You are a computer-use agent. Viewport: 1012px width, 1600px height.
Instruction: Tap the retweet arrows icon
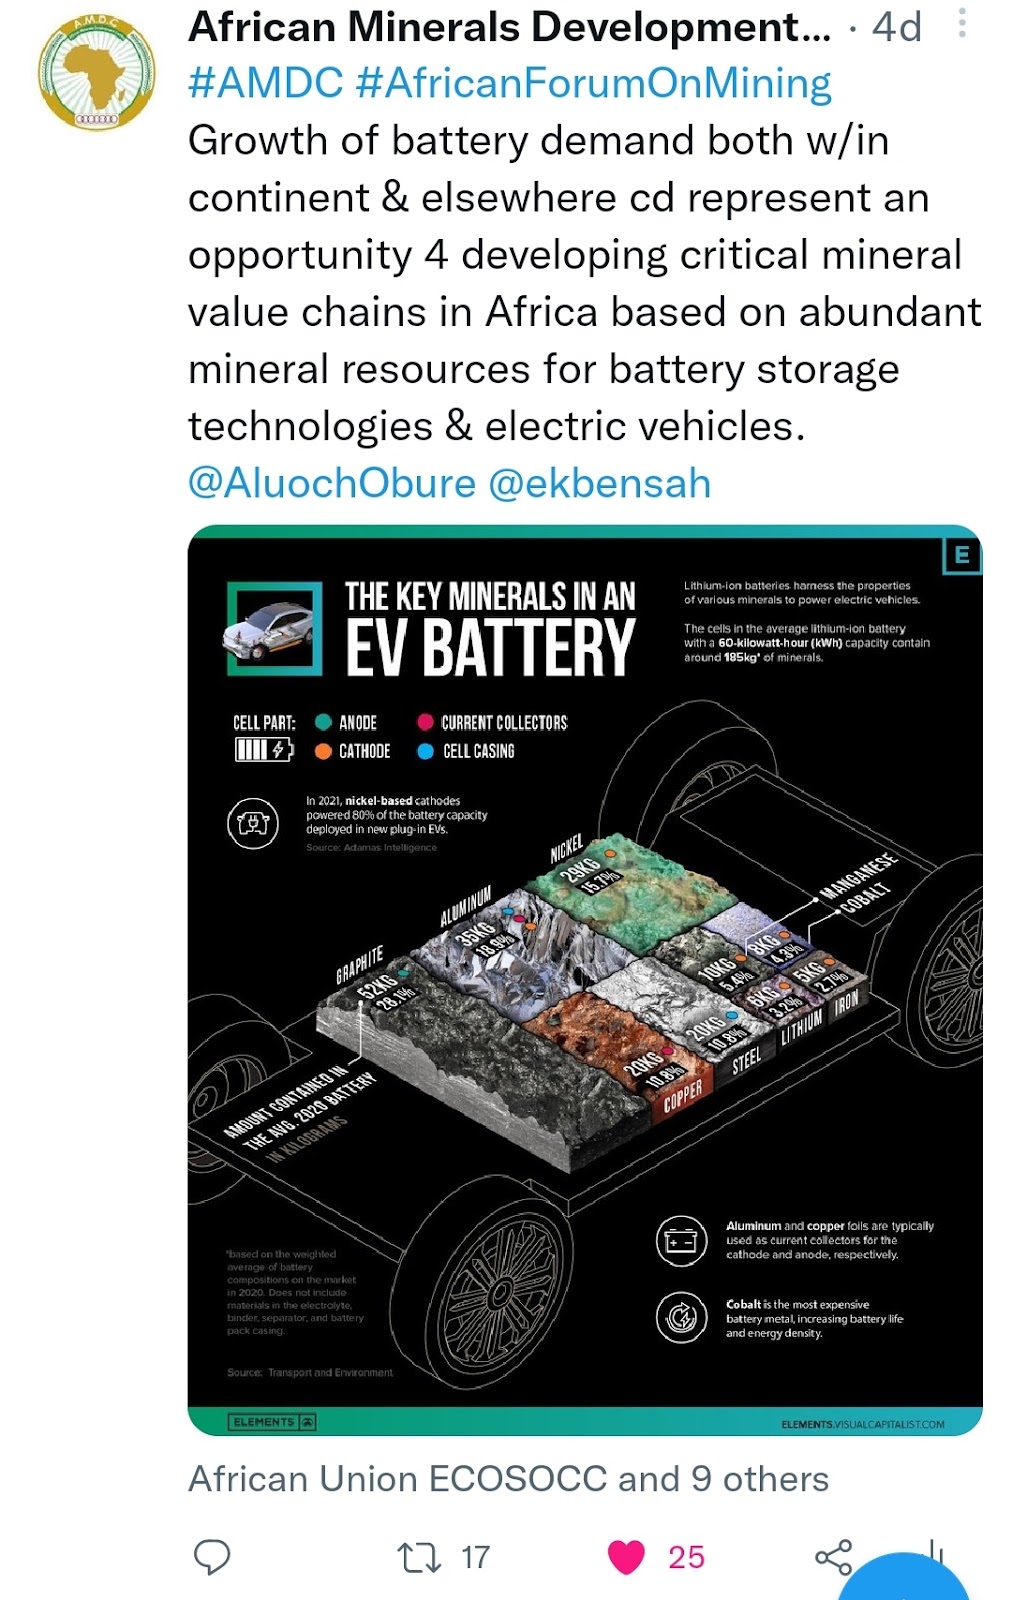point(419,1557)
